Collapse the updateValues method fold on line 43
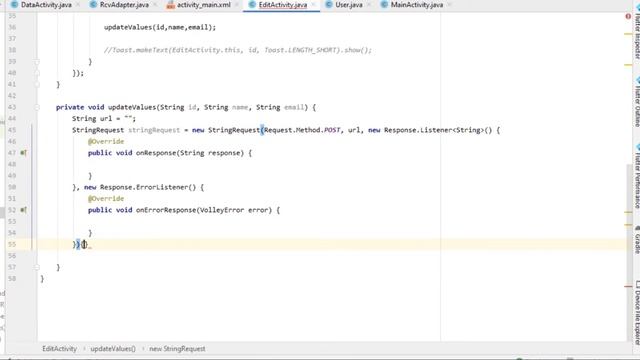Image resolution: width=640 pixels, height=360 pixels. pos(37,107)
